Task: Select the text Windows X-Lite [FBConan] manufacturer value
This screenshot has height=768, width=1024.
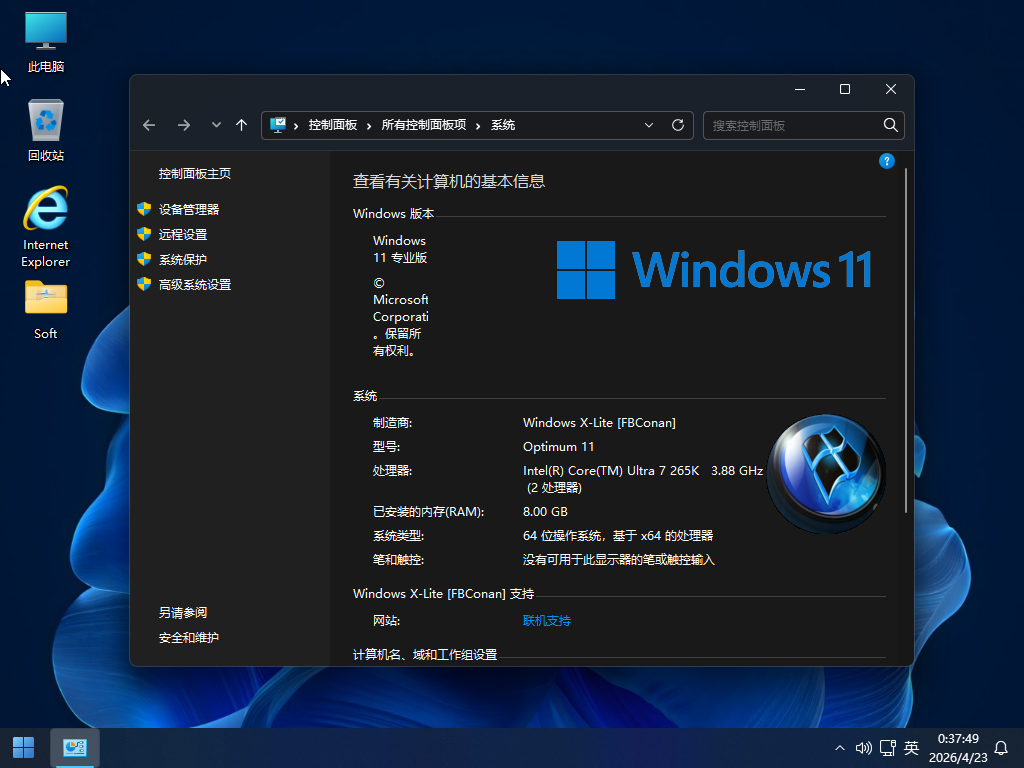Action: [x=599, y=423]
